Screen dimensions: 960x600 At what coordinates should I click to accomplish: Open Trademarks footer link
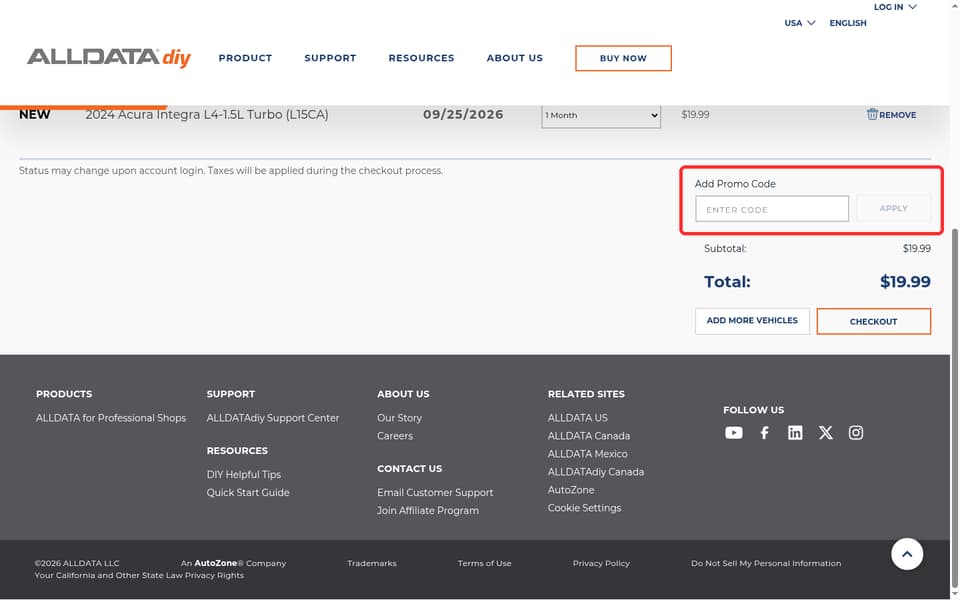pyautogui.click(x=372, y=563)
